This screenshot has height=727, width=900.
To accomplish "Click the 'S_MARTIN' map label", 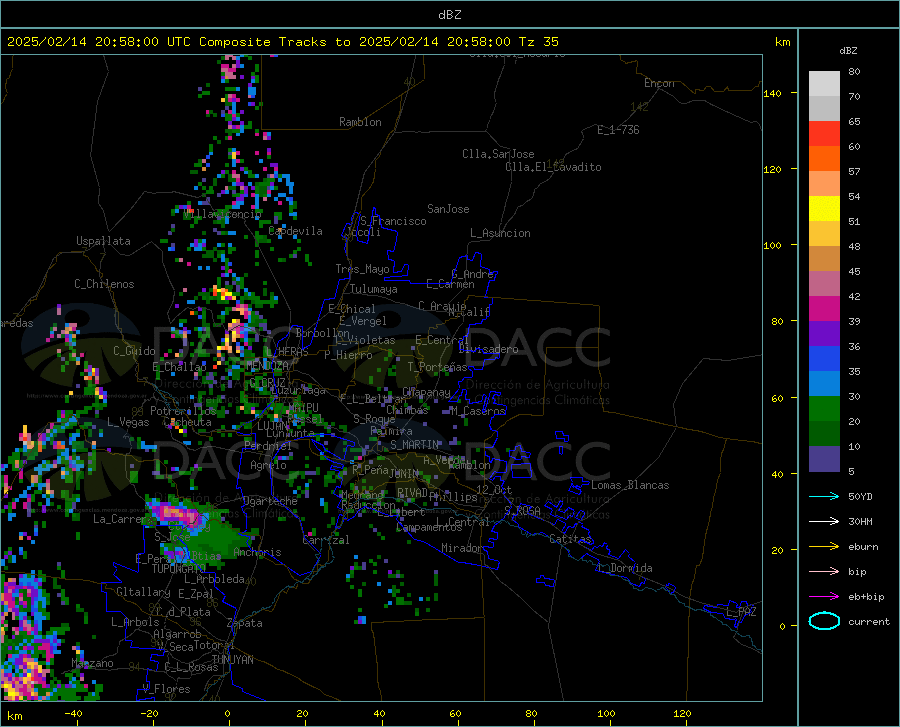I will (x=414, y=445).
